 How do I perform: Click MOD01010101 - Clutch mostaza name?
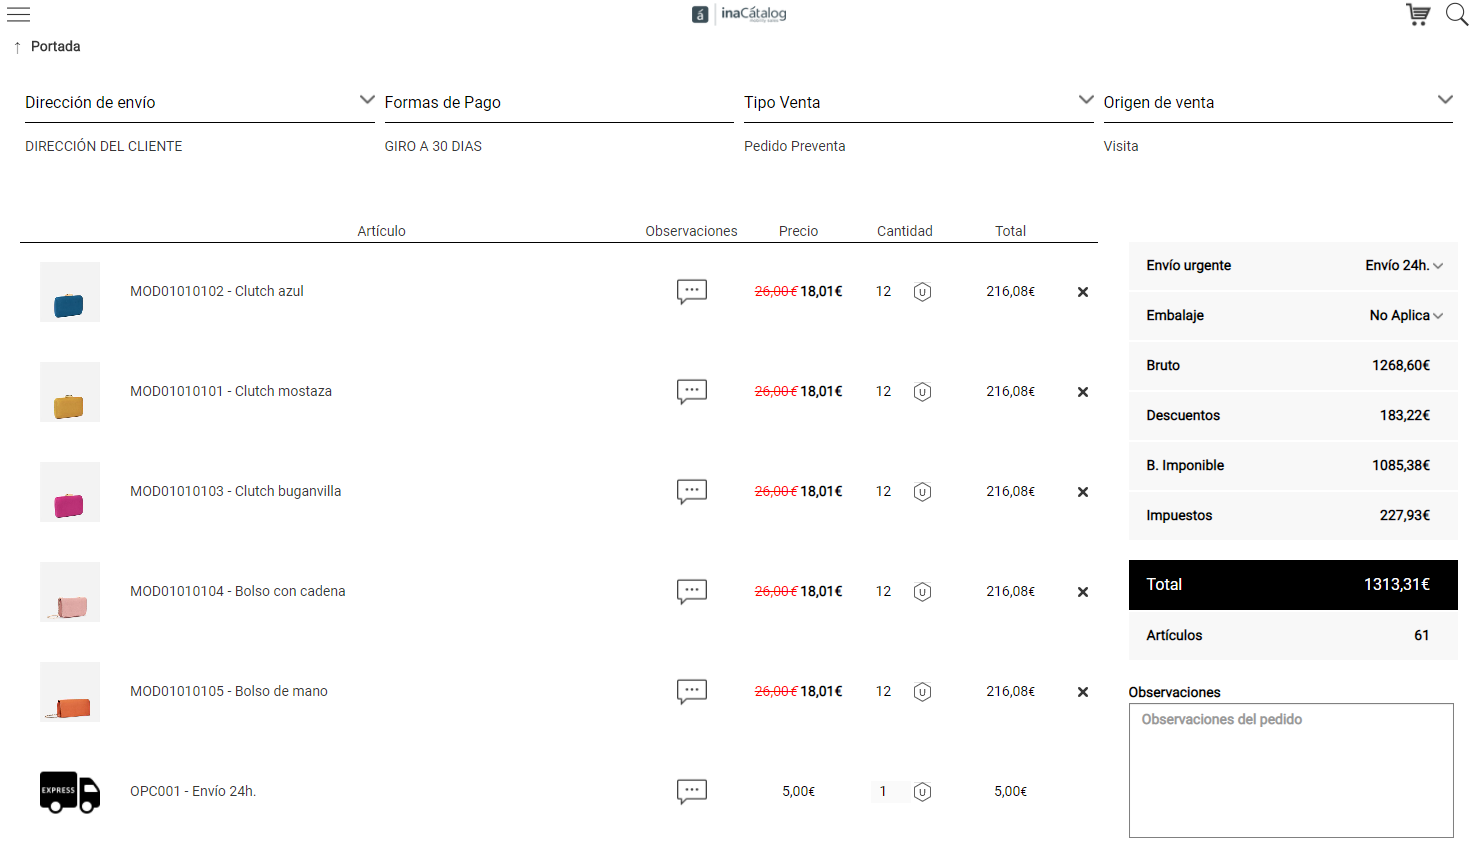[x=231, y=391]
